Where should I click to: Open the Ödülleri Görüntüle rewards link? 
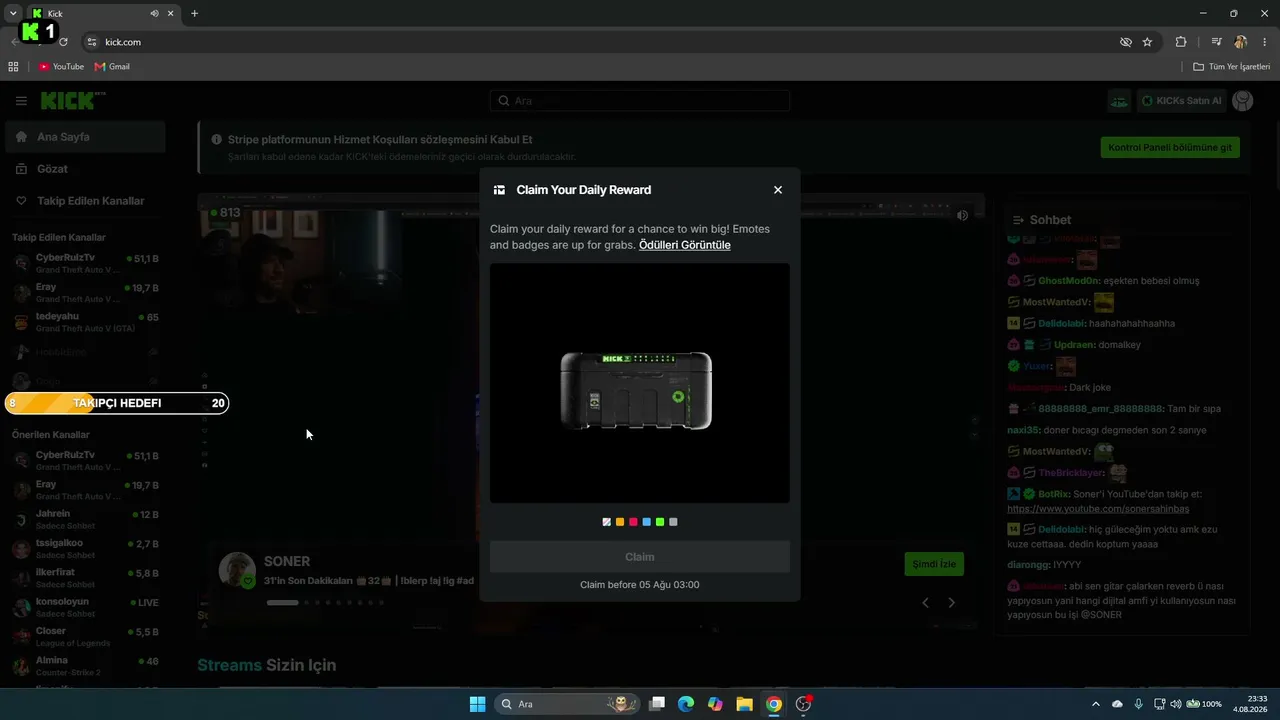point(685,245)
